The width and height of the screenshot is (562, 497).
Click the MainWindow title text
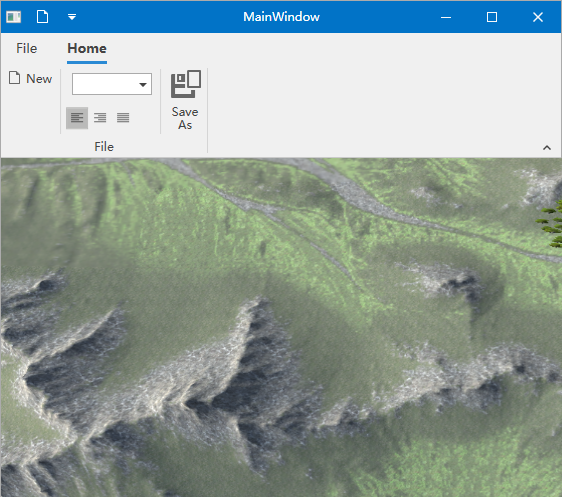(x=281, y=17)
